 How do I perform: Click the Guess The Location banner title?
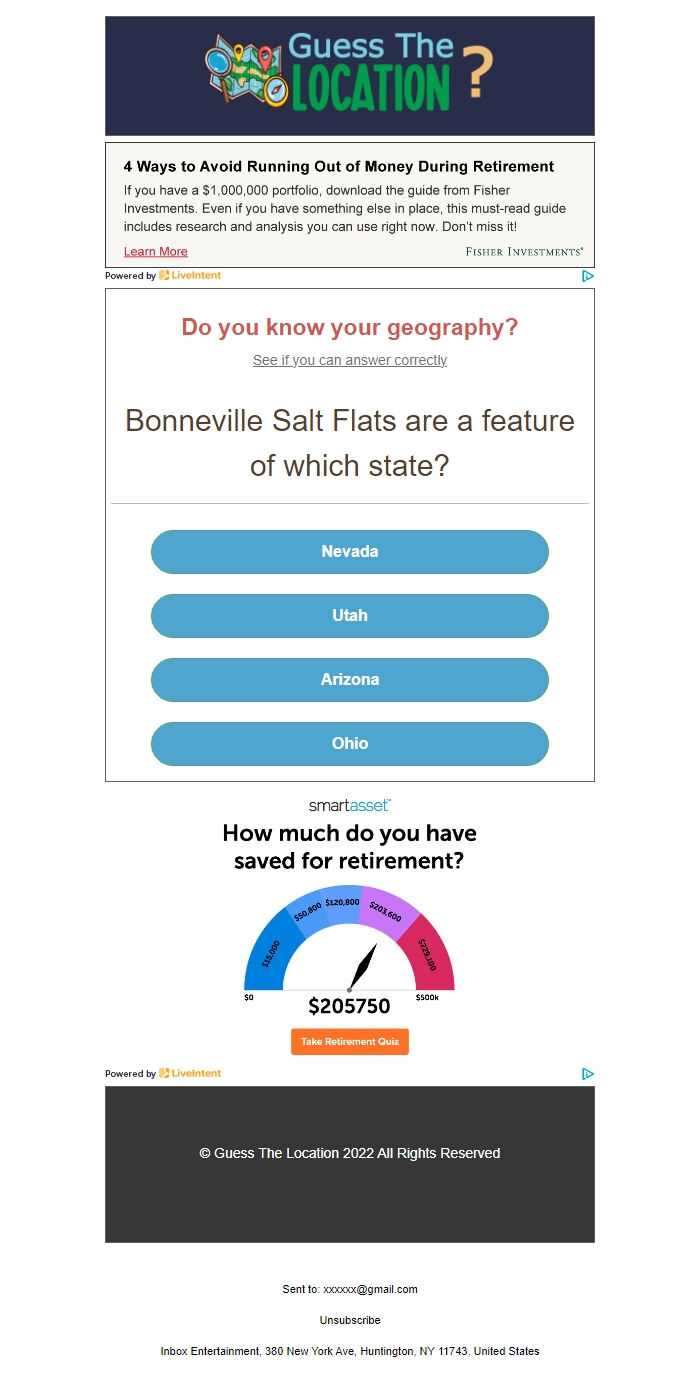(x=371, y=72)
